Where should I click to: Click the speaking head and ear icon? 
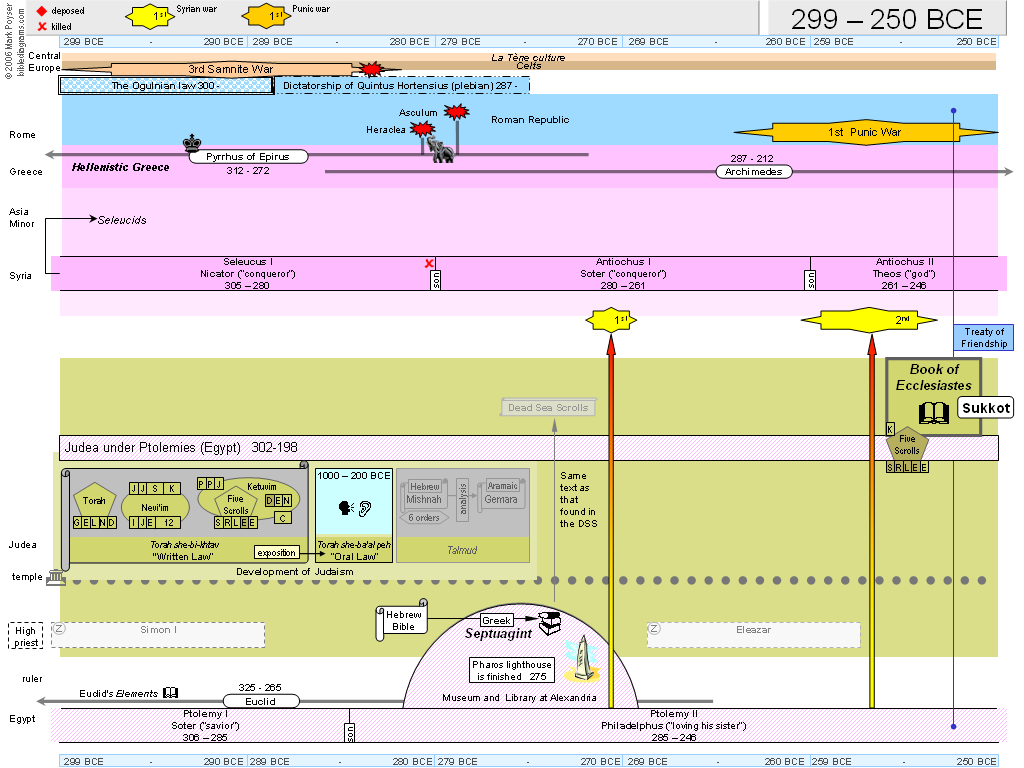tap(355, 507)
